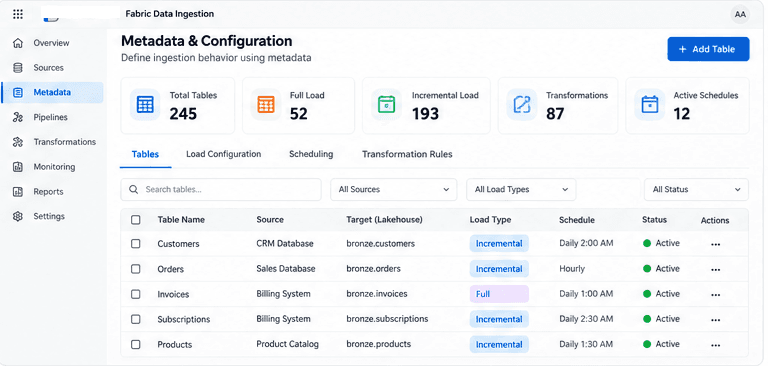The image size is (768, 366).
Task: Open actions menu for Products row
Action: (x=716, y=345)
